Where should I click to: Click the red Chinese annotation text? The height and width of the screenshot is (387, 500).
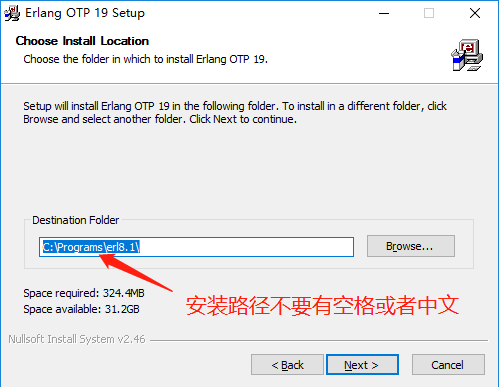tap(322, 305)
